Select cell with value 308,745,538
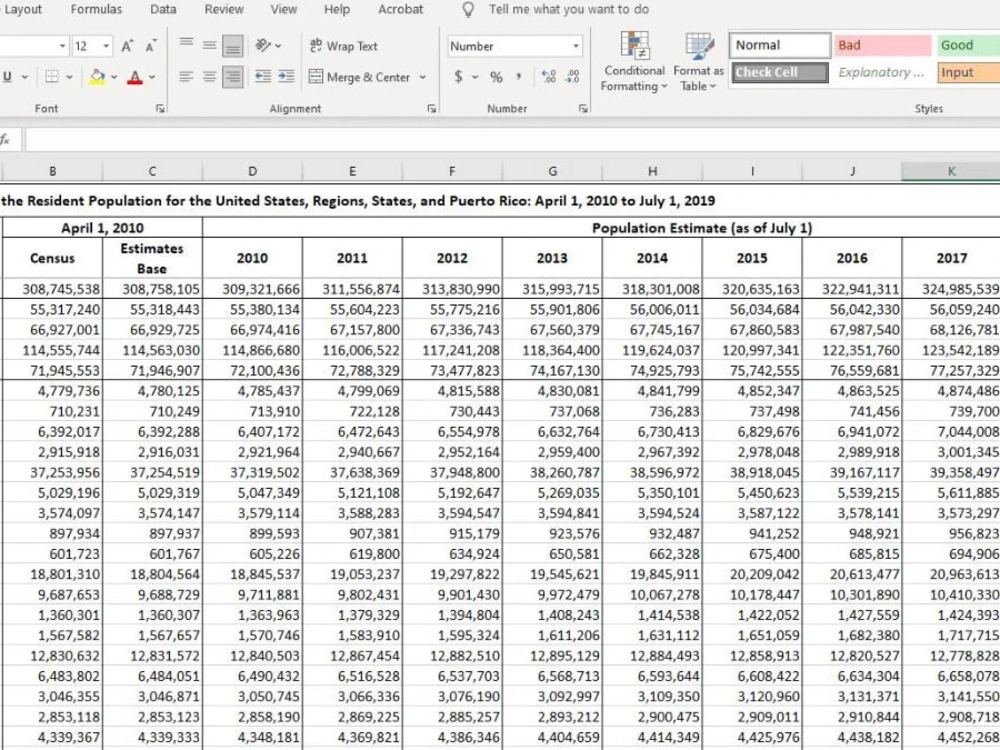 (x=53, y=289)
